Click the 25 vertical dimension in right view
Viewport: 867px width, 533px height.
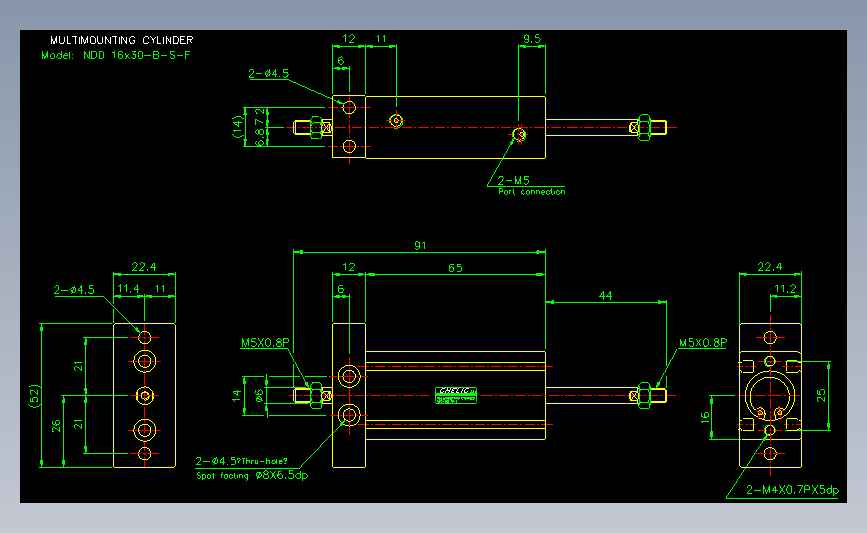click(x=821, y=395)
